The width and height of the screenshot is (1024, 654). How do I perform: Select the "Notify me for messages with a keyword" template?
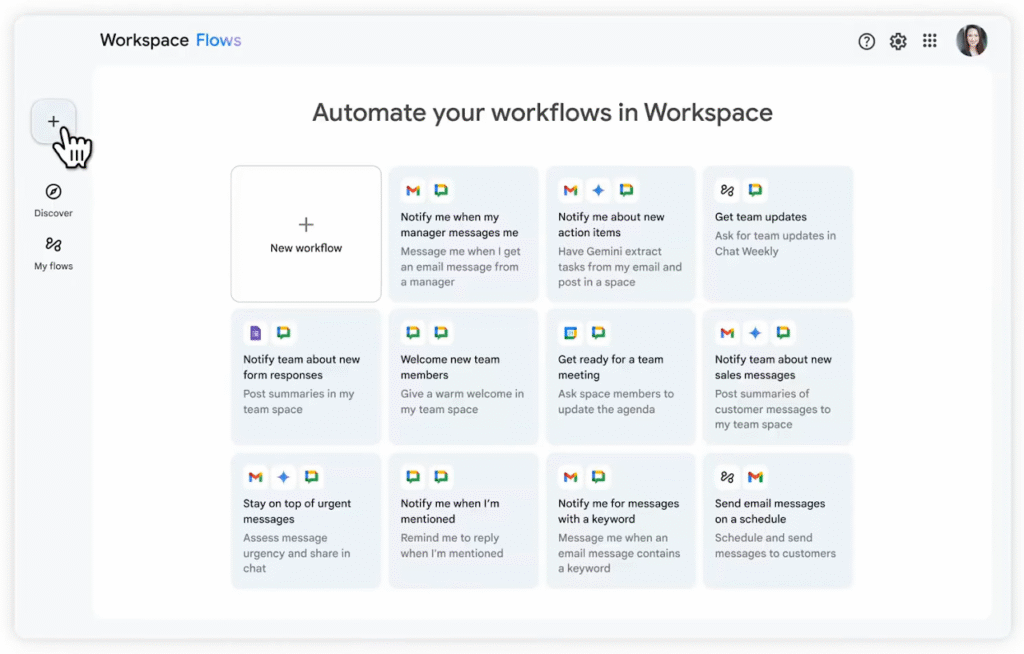point(620,519)
